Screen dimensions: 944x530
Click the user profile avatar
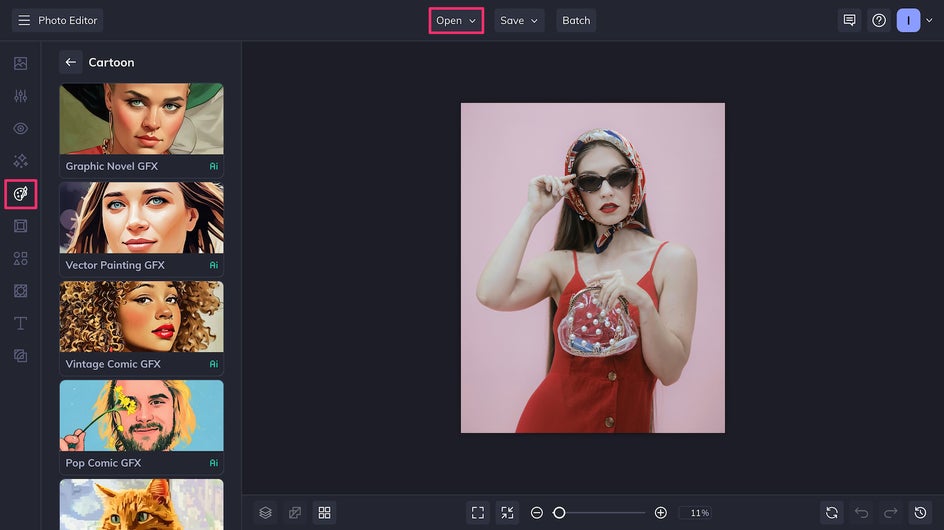[908, 20]
